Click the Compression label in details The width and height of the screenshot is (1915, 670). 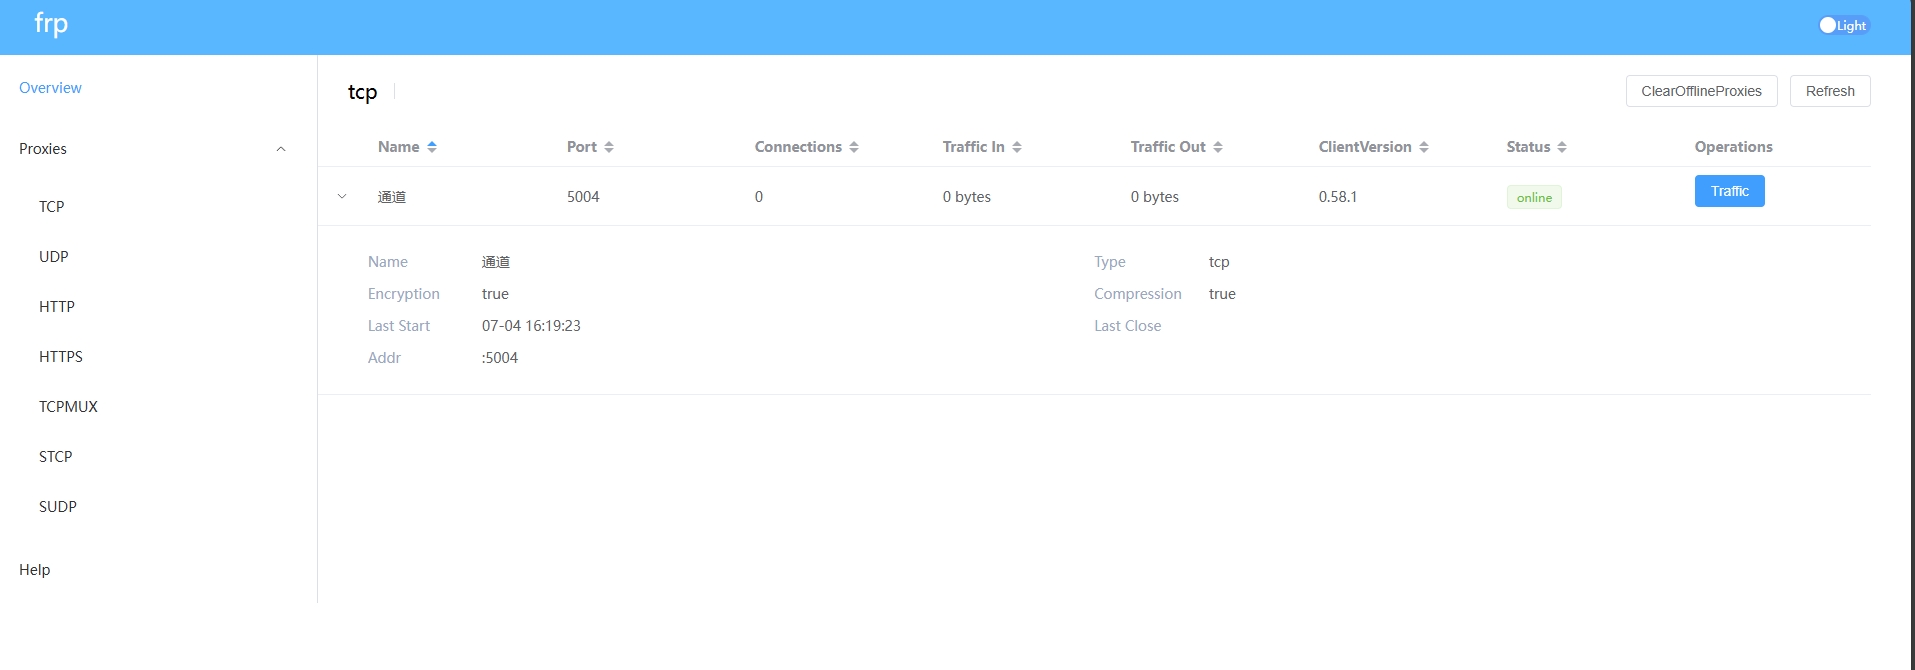click(1138, 294)
